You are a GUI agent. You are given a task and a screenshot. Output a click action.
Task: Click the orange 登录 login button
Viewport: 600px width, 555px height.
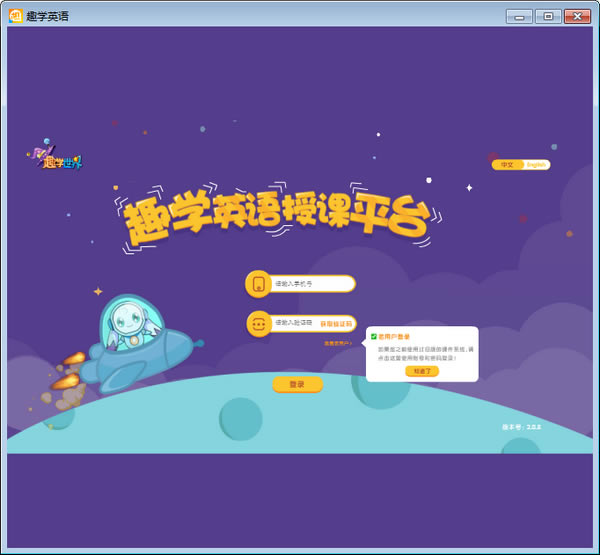pos(297,384)
